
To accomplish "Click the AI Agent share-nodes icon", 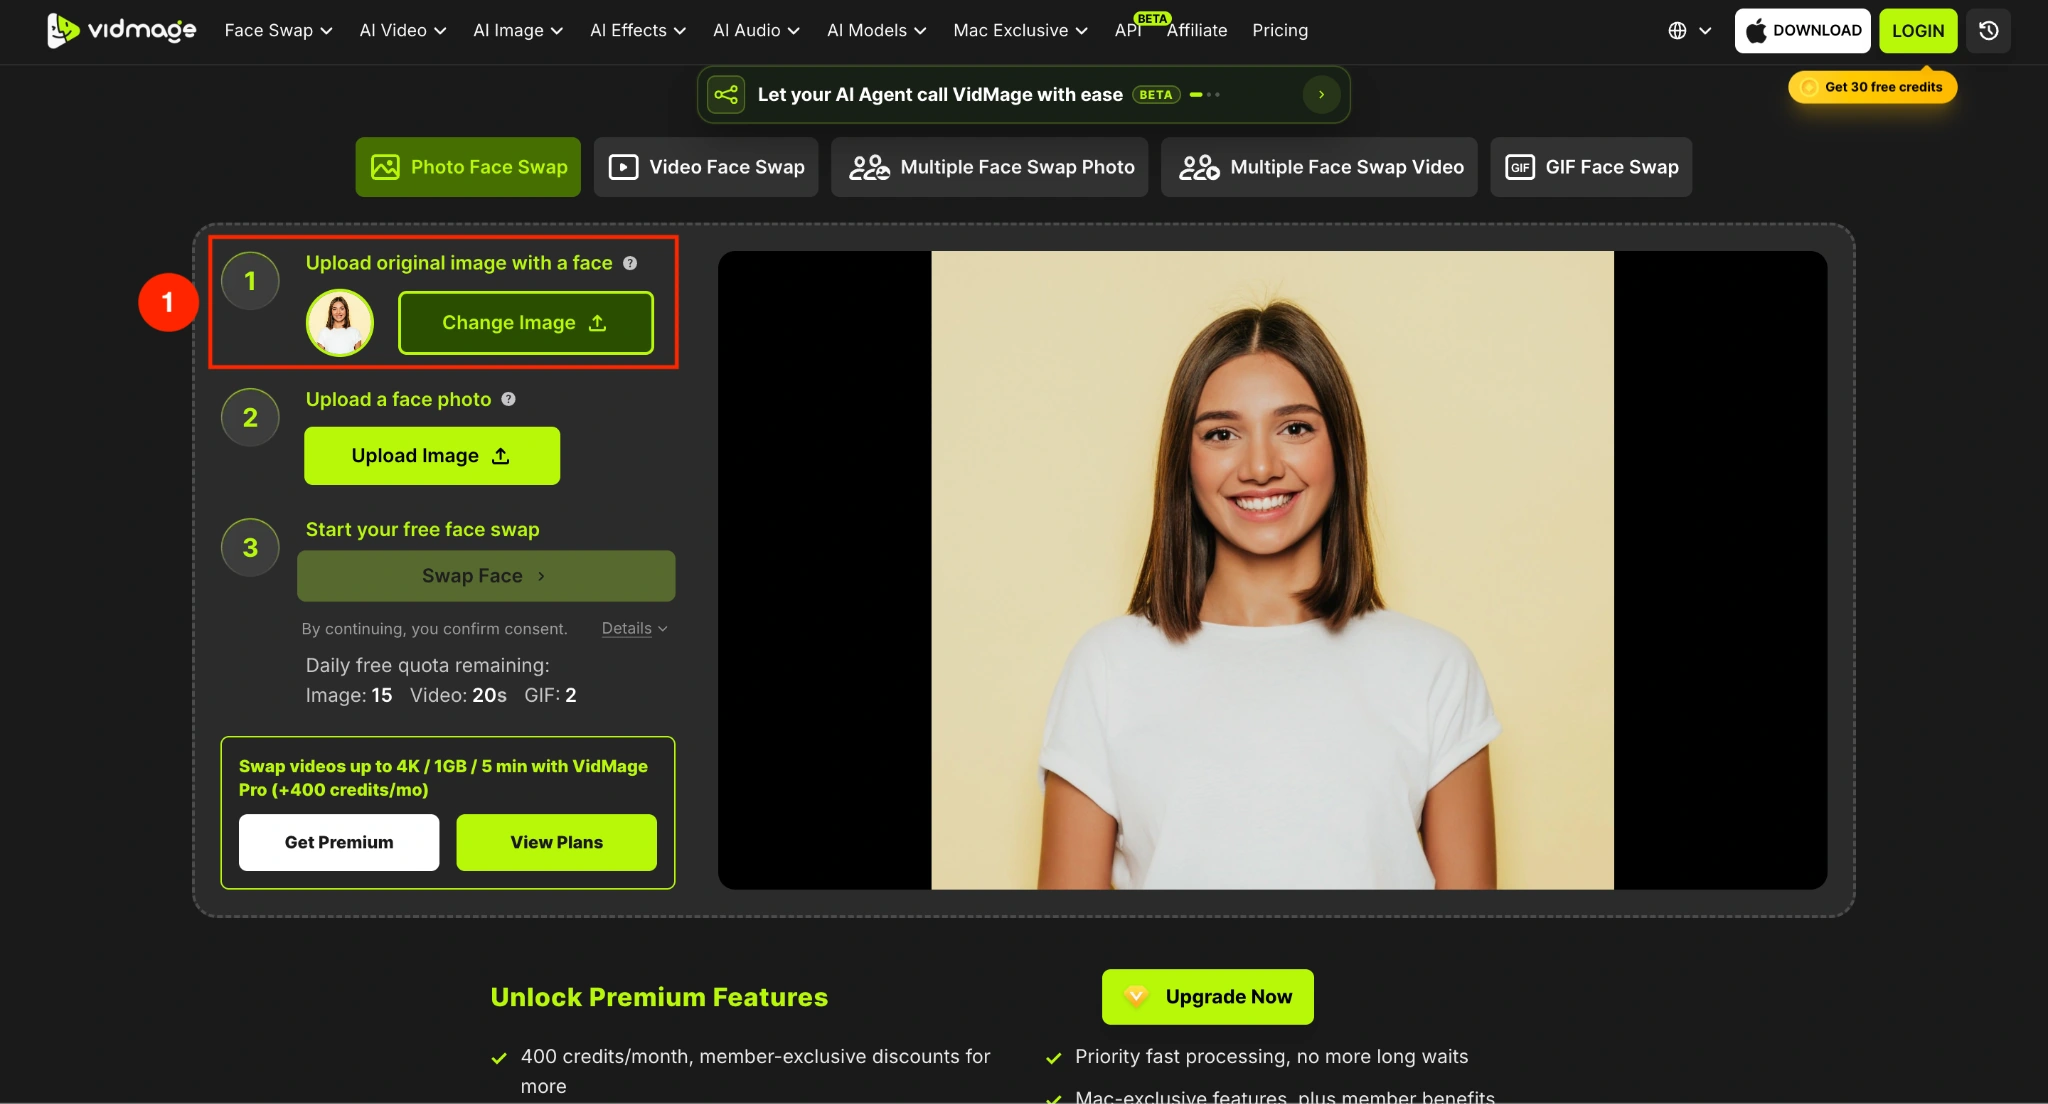I will coord(726,95).
